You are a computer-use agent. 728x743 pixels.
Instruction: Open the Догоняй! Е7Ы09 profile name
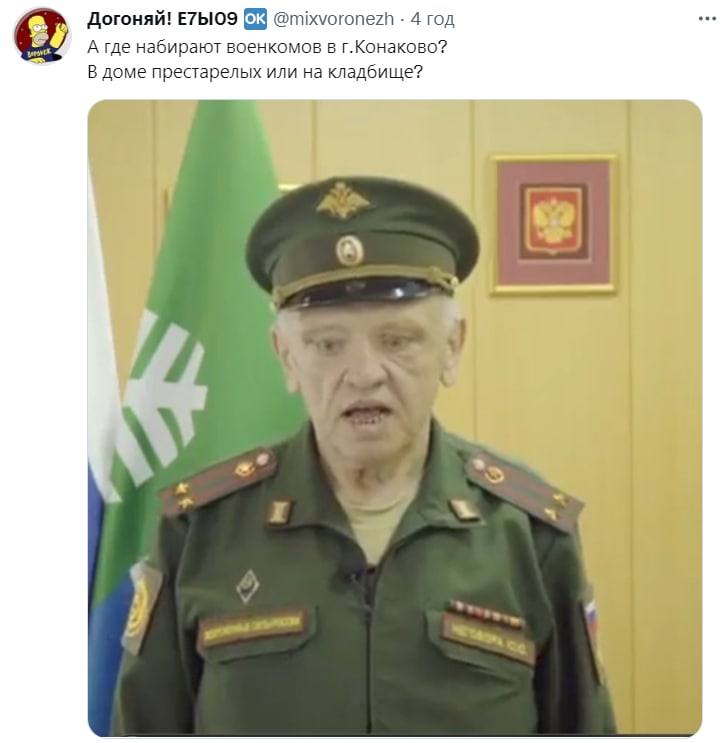click(162, 19)
